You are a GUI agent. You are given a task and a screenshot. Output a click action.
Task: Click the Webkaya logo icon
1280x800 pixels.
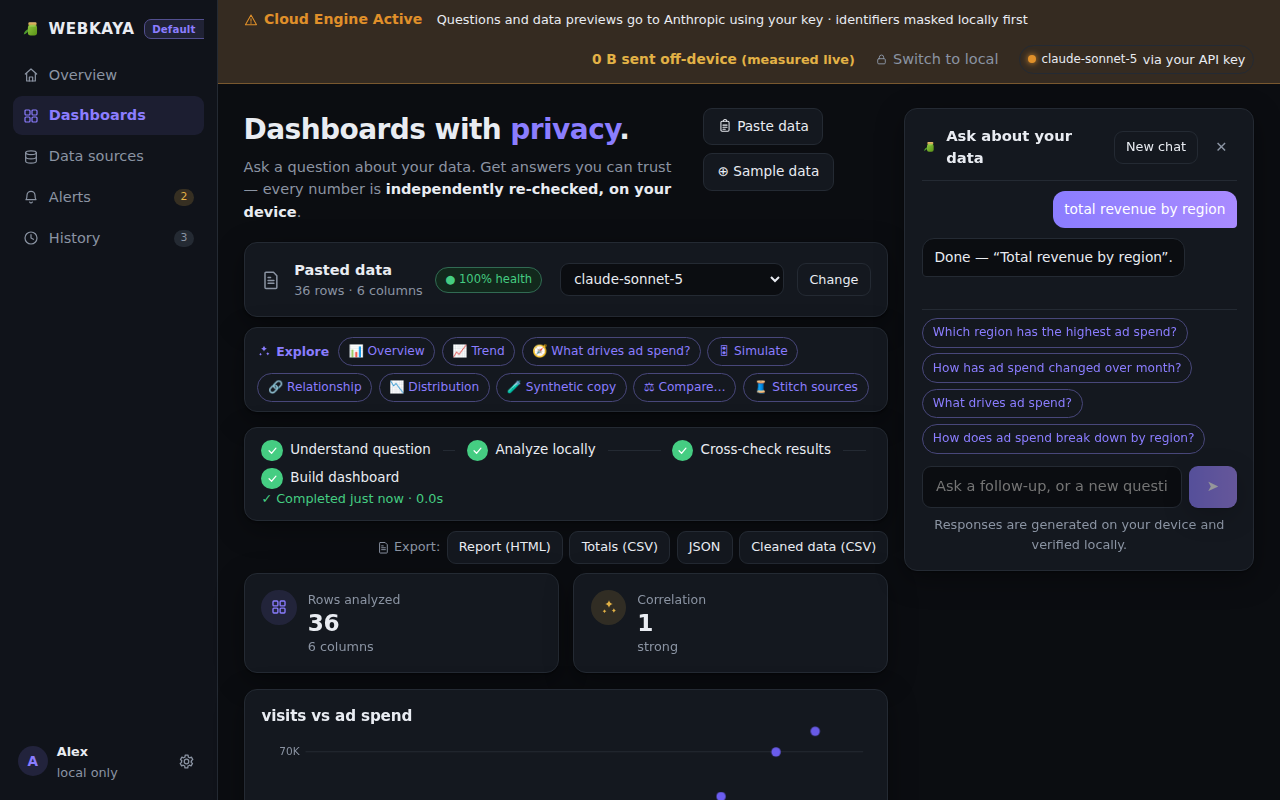click(31, 29)
